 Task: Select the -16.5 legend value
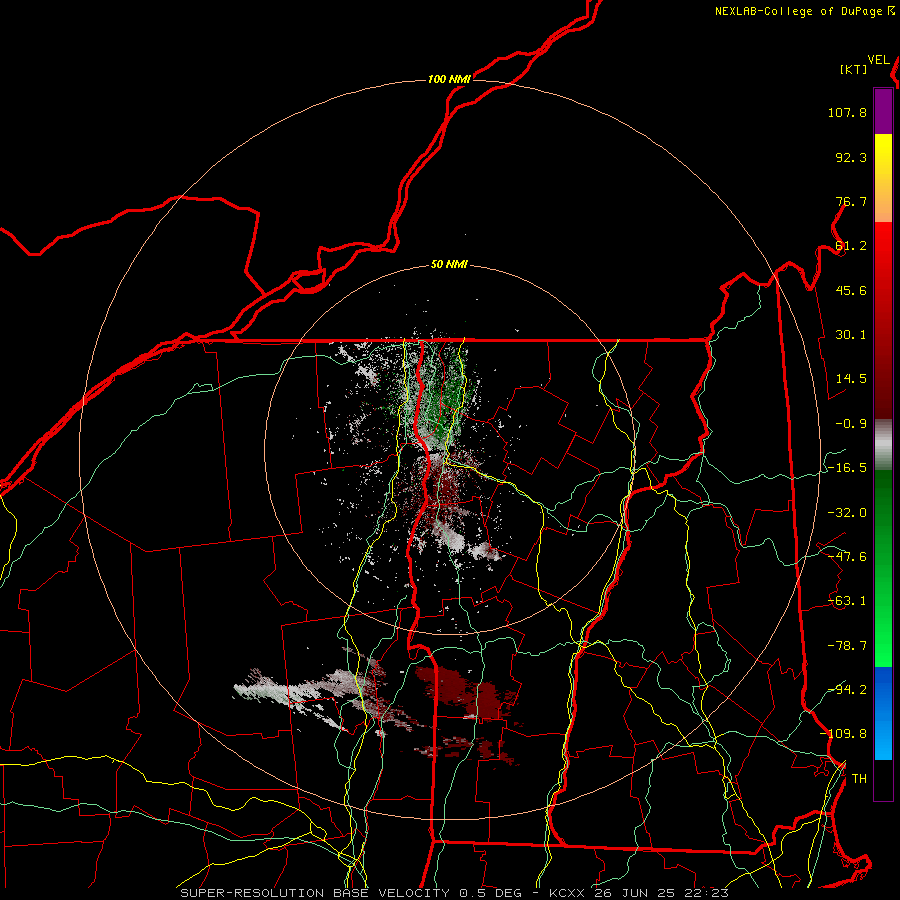[847, 468]
